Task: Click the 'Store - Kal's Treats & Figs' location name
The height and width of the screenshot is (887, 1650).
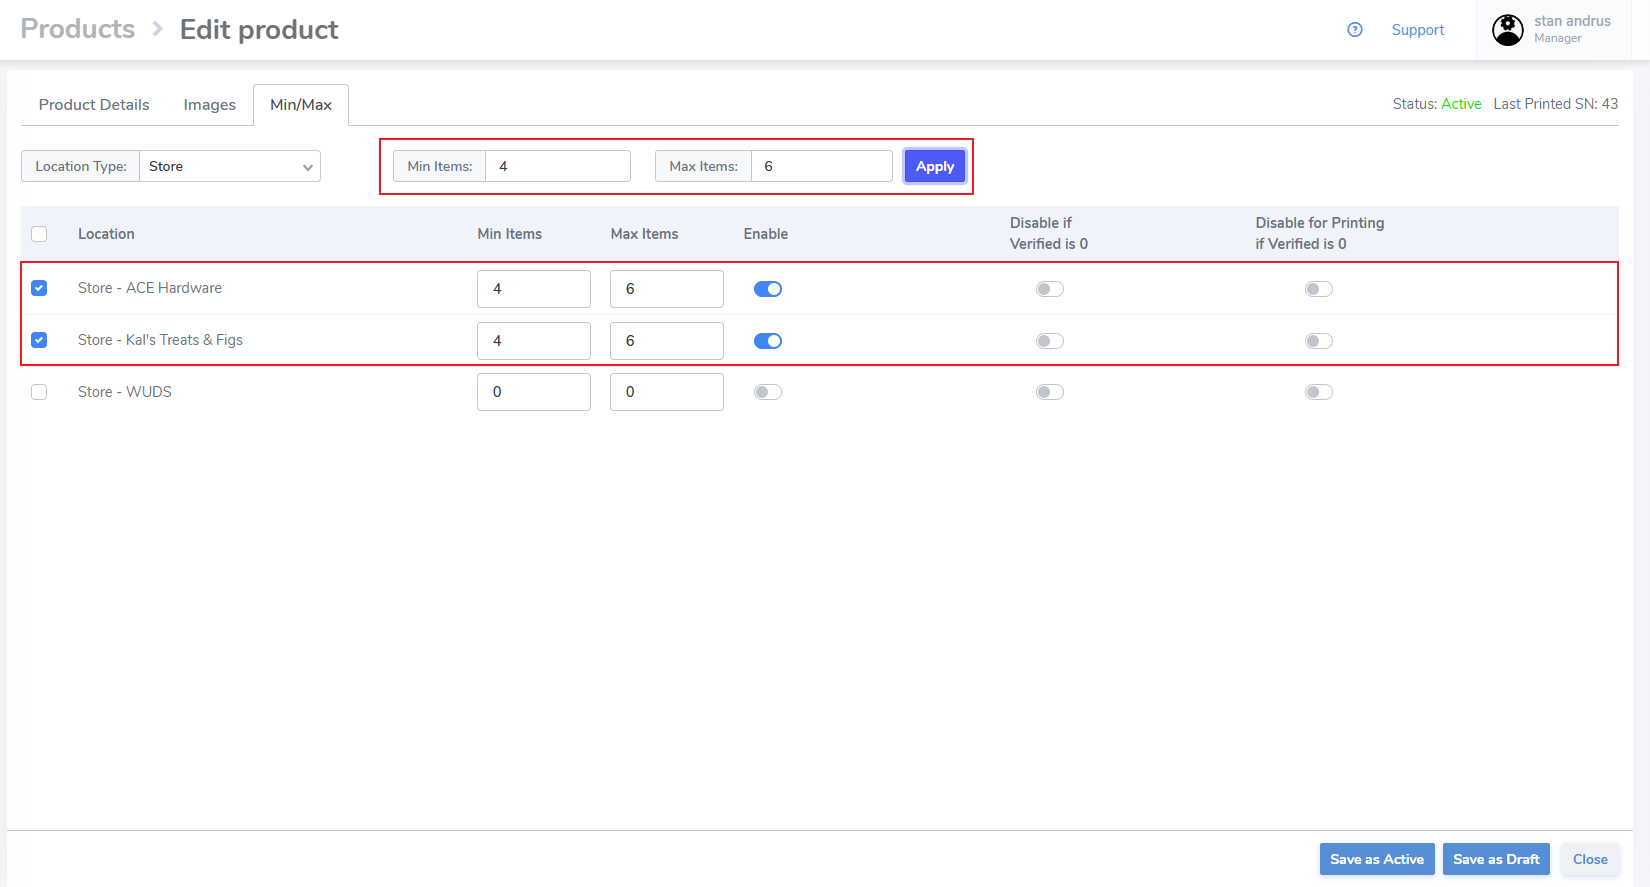Action: (x=160, y=340)
